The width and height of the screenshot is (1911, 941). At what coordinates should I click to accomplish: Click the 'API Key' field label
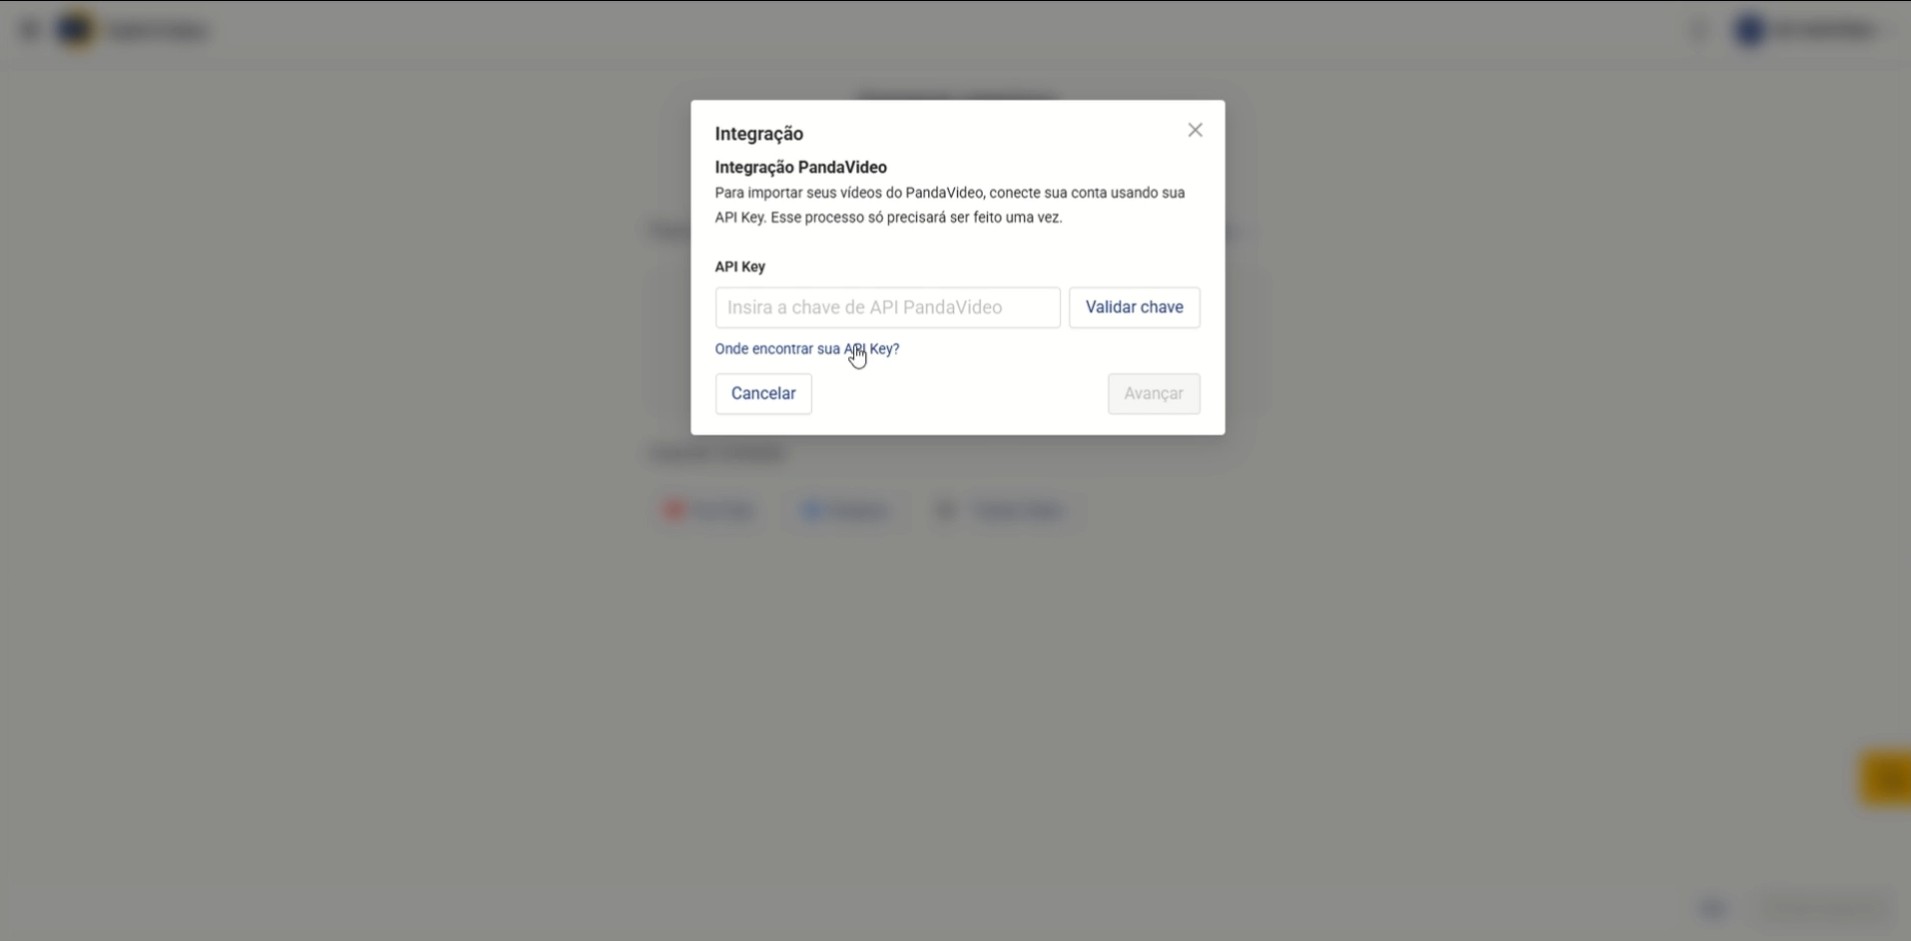(x=740, y=266)
